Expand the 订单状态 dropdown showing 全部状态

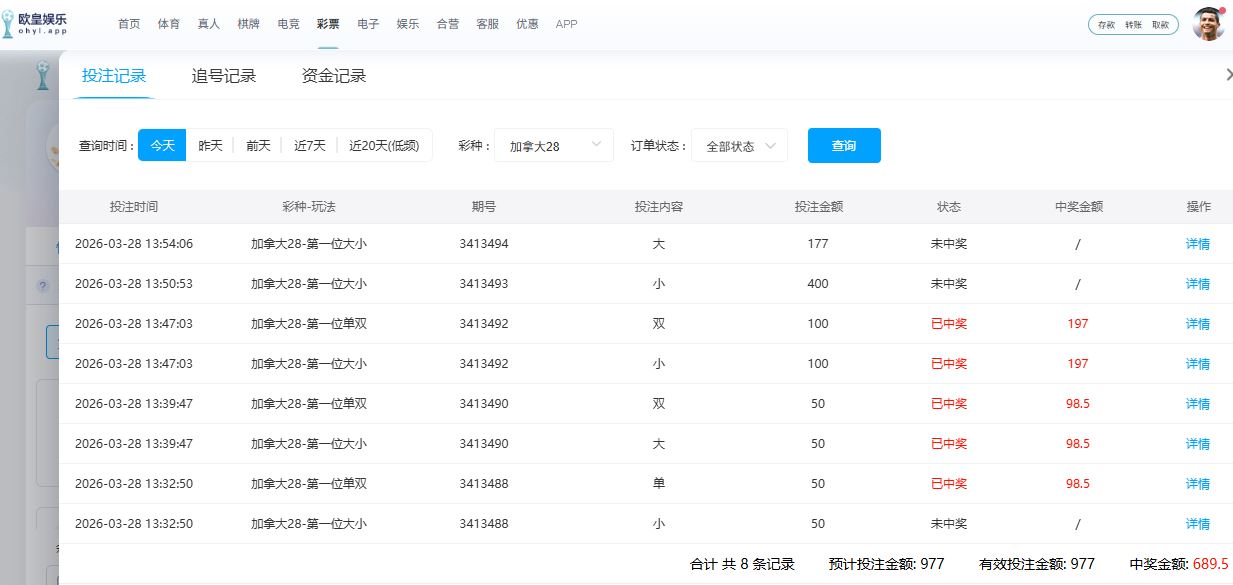click(x=739, y=145)
